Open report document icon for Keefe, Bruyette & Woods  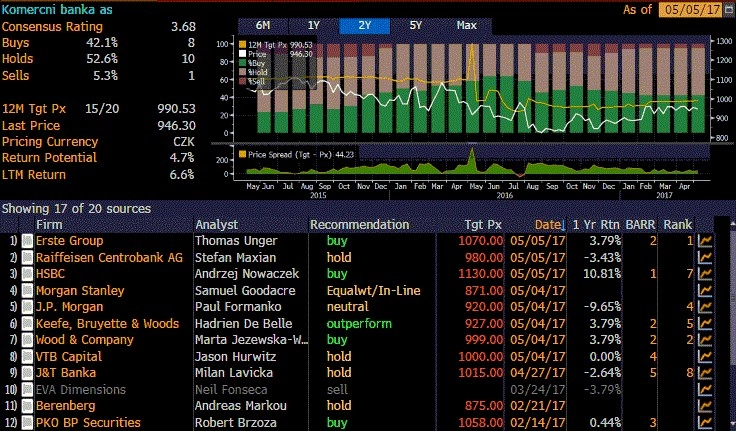click(x=27, y=323)
